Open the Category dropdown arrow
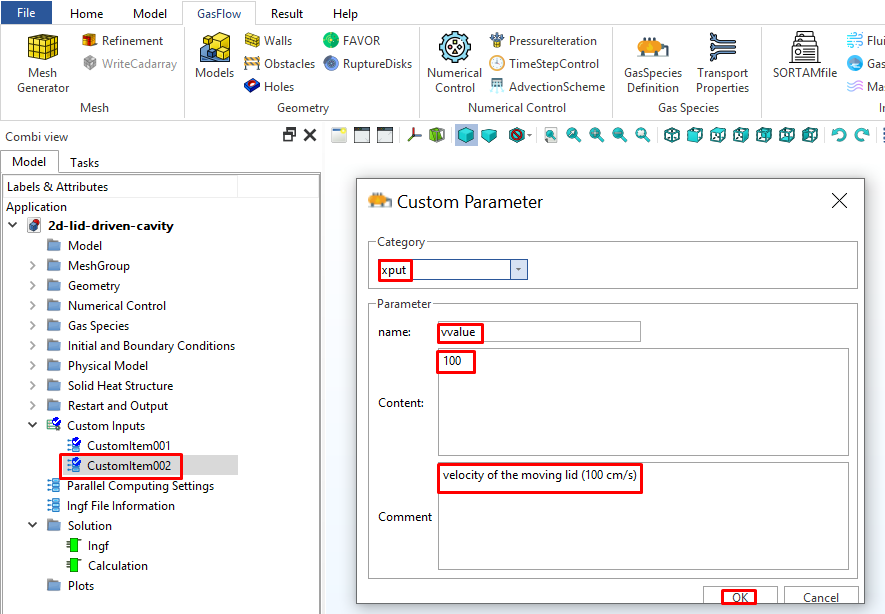Image resolution: width=885 pixels, height=614 pixels. click(x=518, y=270)
